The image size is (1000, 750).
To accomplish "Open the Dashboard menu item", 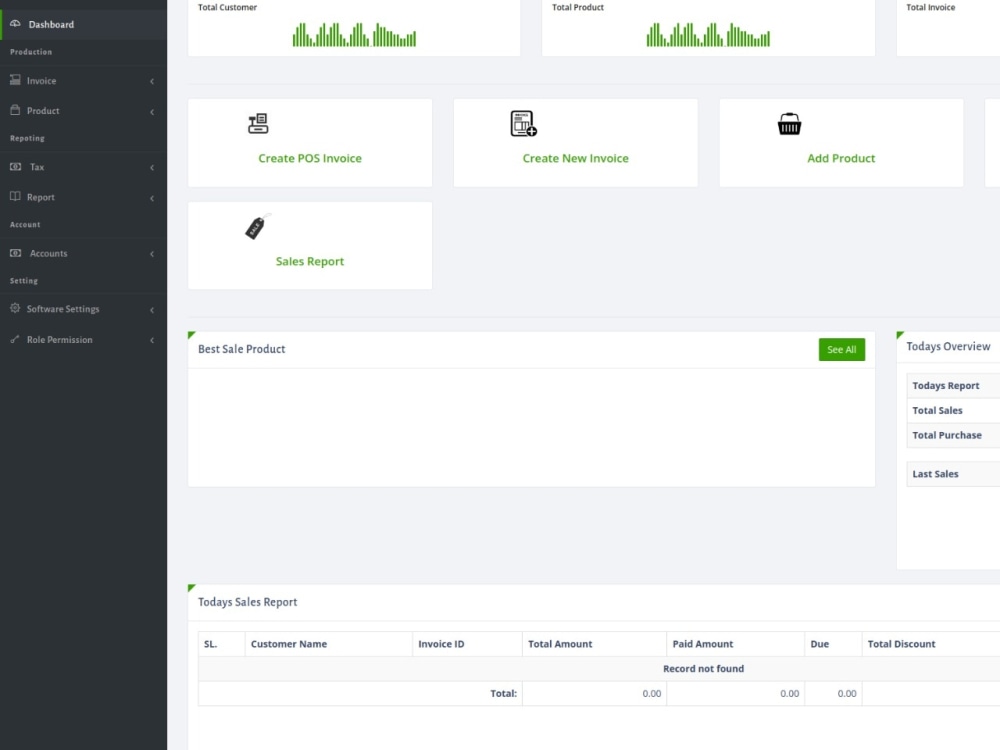I will [84, 24].
